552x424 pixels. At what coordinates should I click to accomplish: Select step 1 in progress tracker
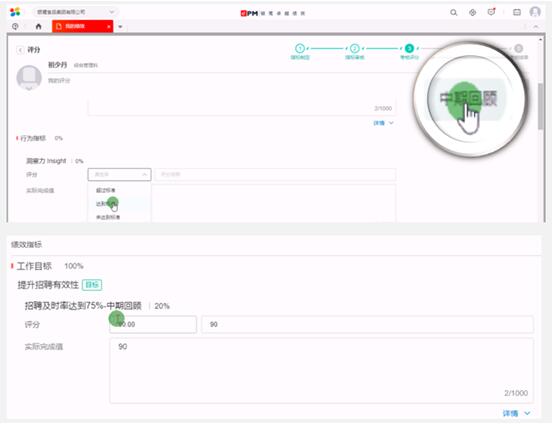pos(300,49)
